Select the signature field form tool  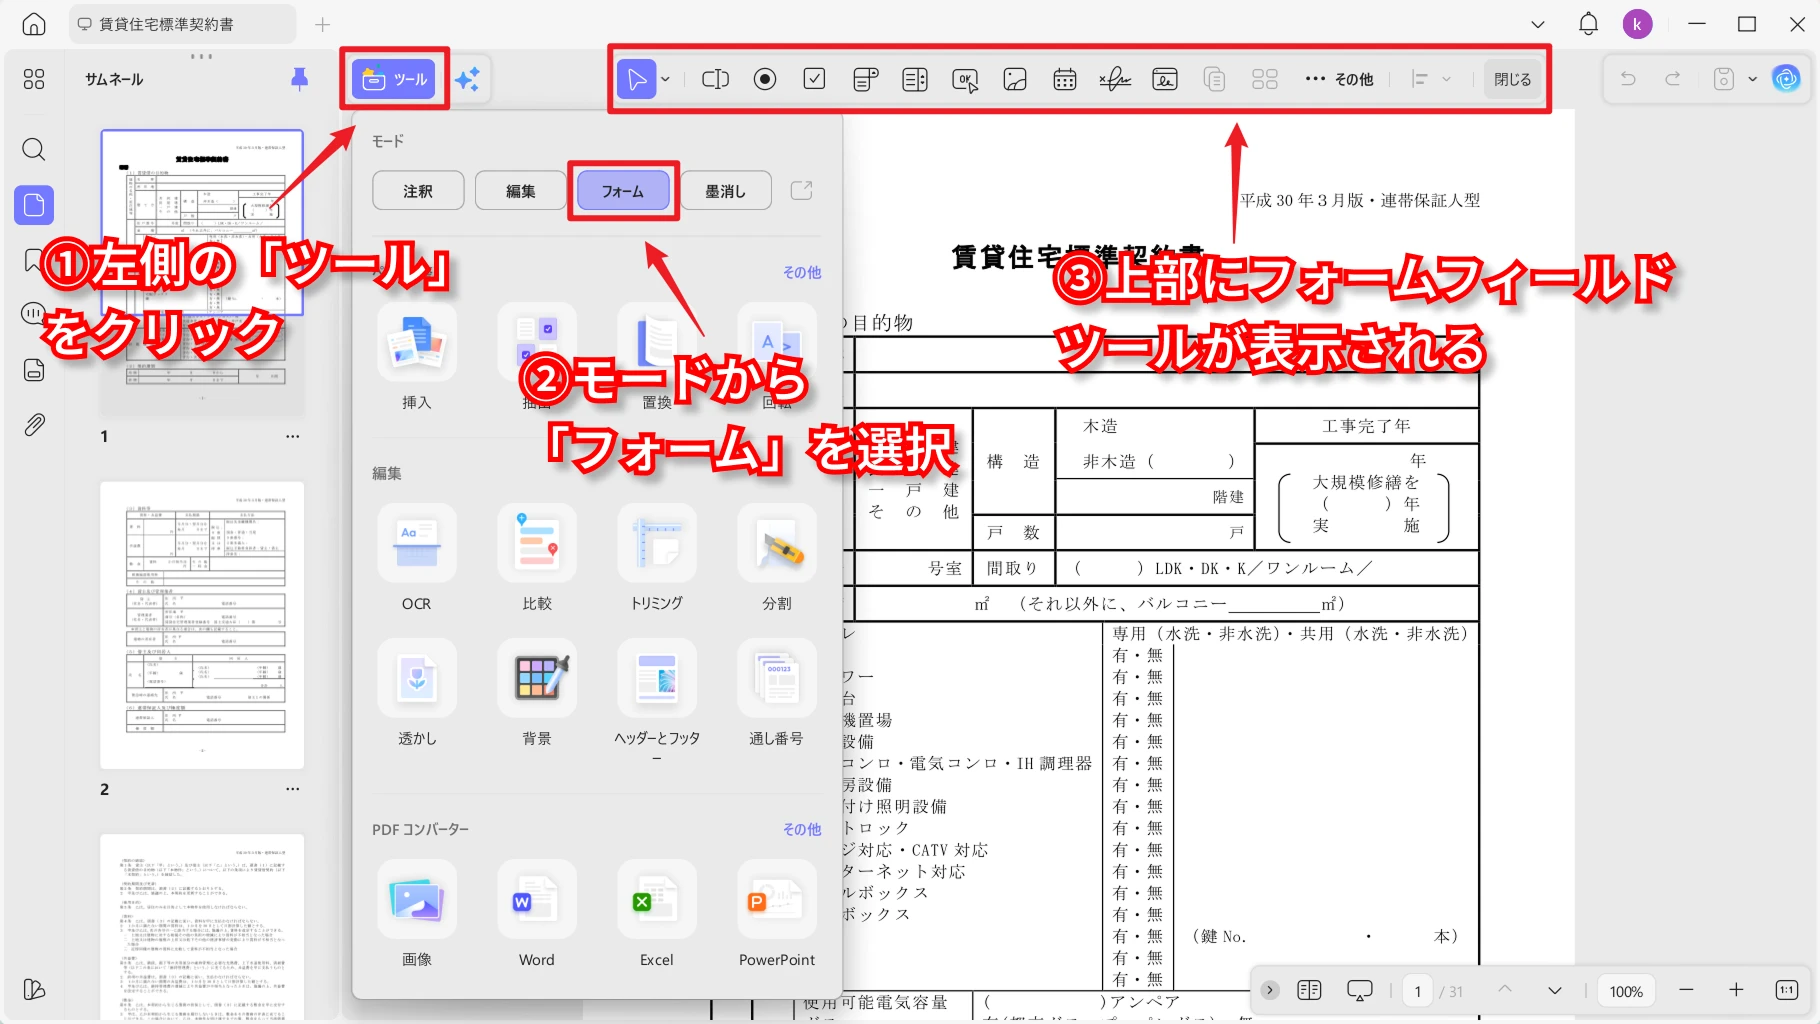pyautogui.click(x=1115, y=79)
